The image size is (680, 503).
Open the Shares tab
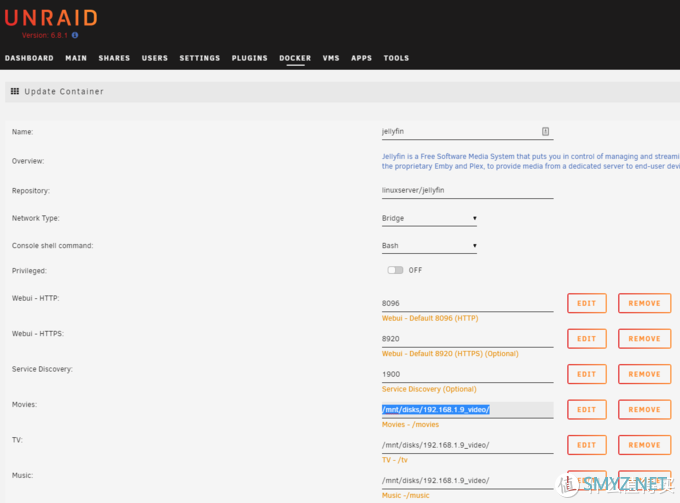[114, 58]
